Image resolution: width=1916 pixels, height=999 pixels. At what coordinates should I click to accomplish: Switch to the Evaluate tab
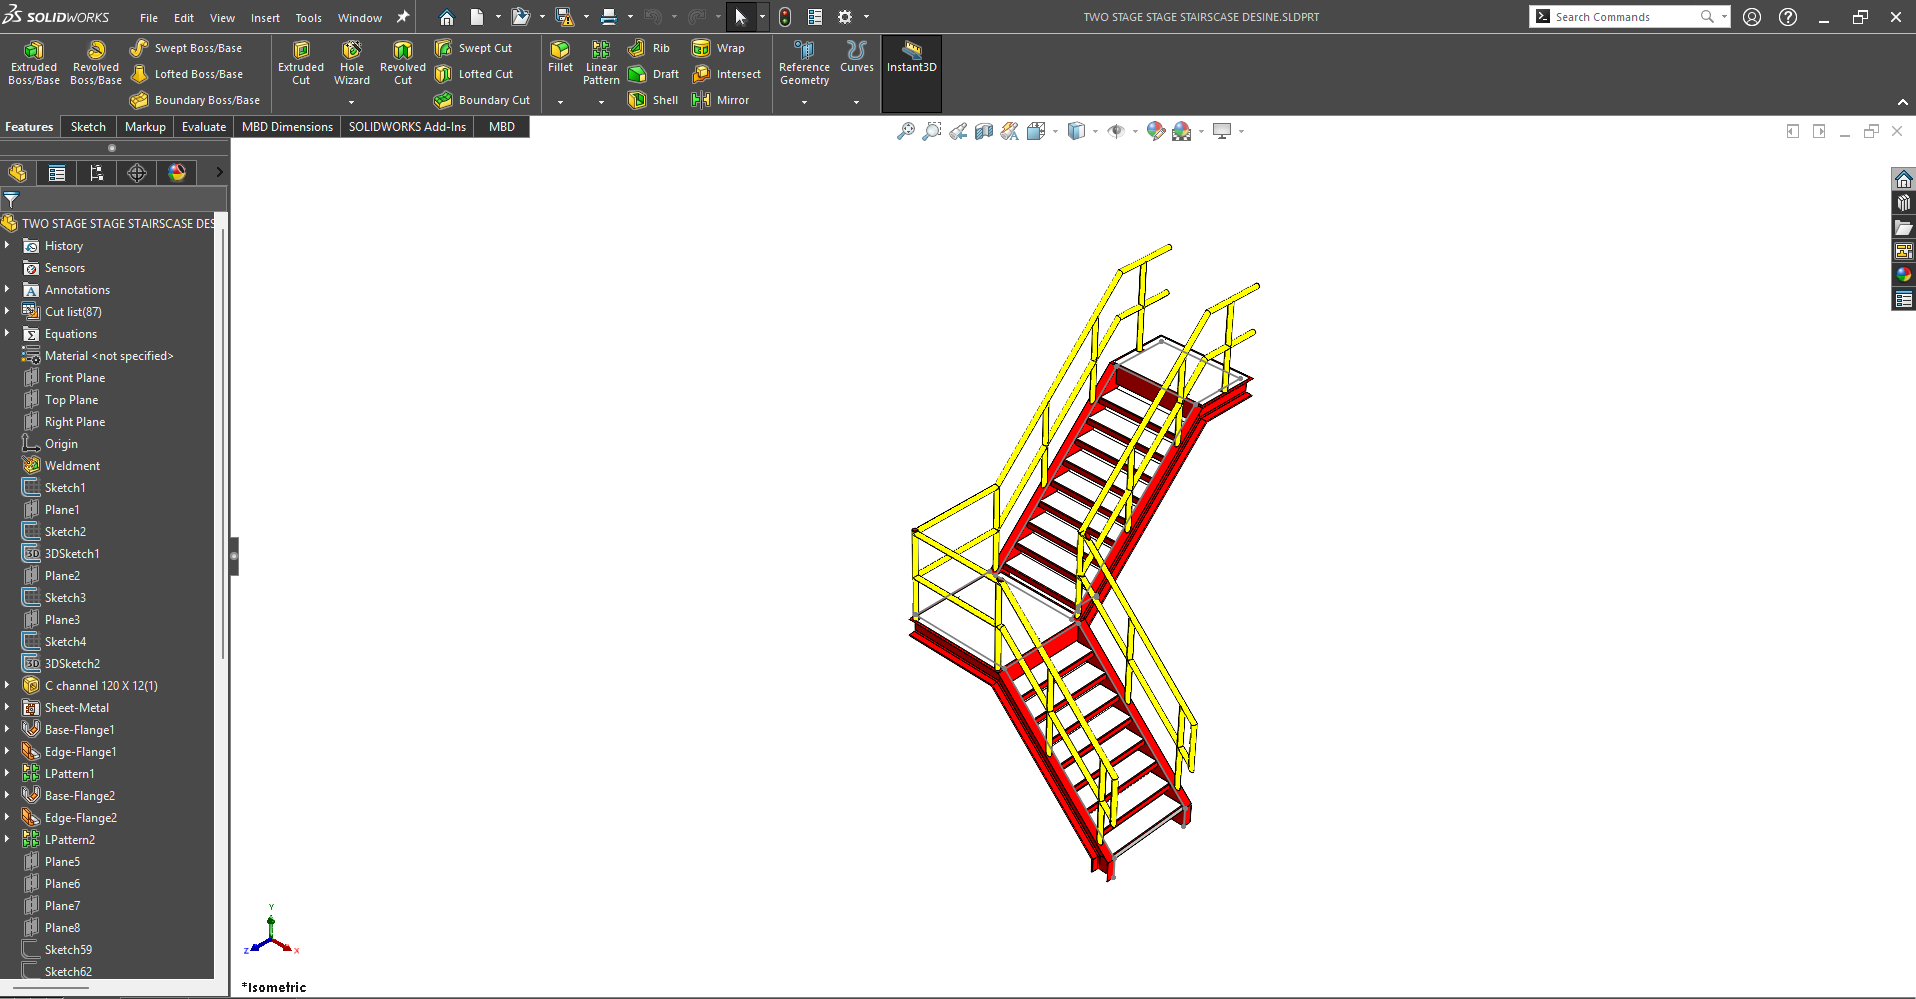tap(204, 127)
